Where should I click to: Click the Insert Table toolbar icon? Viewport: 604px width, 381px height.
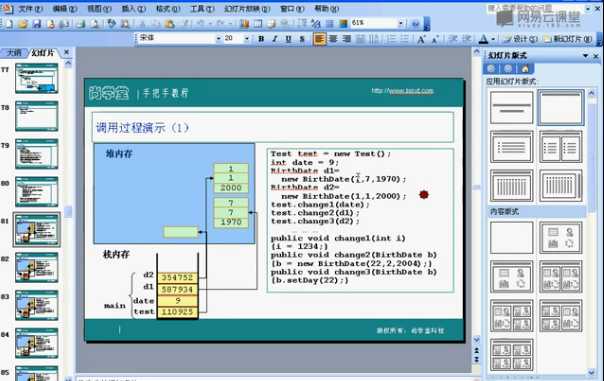coord(258,24)
